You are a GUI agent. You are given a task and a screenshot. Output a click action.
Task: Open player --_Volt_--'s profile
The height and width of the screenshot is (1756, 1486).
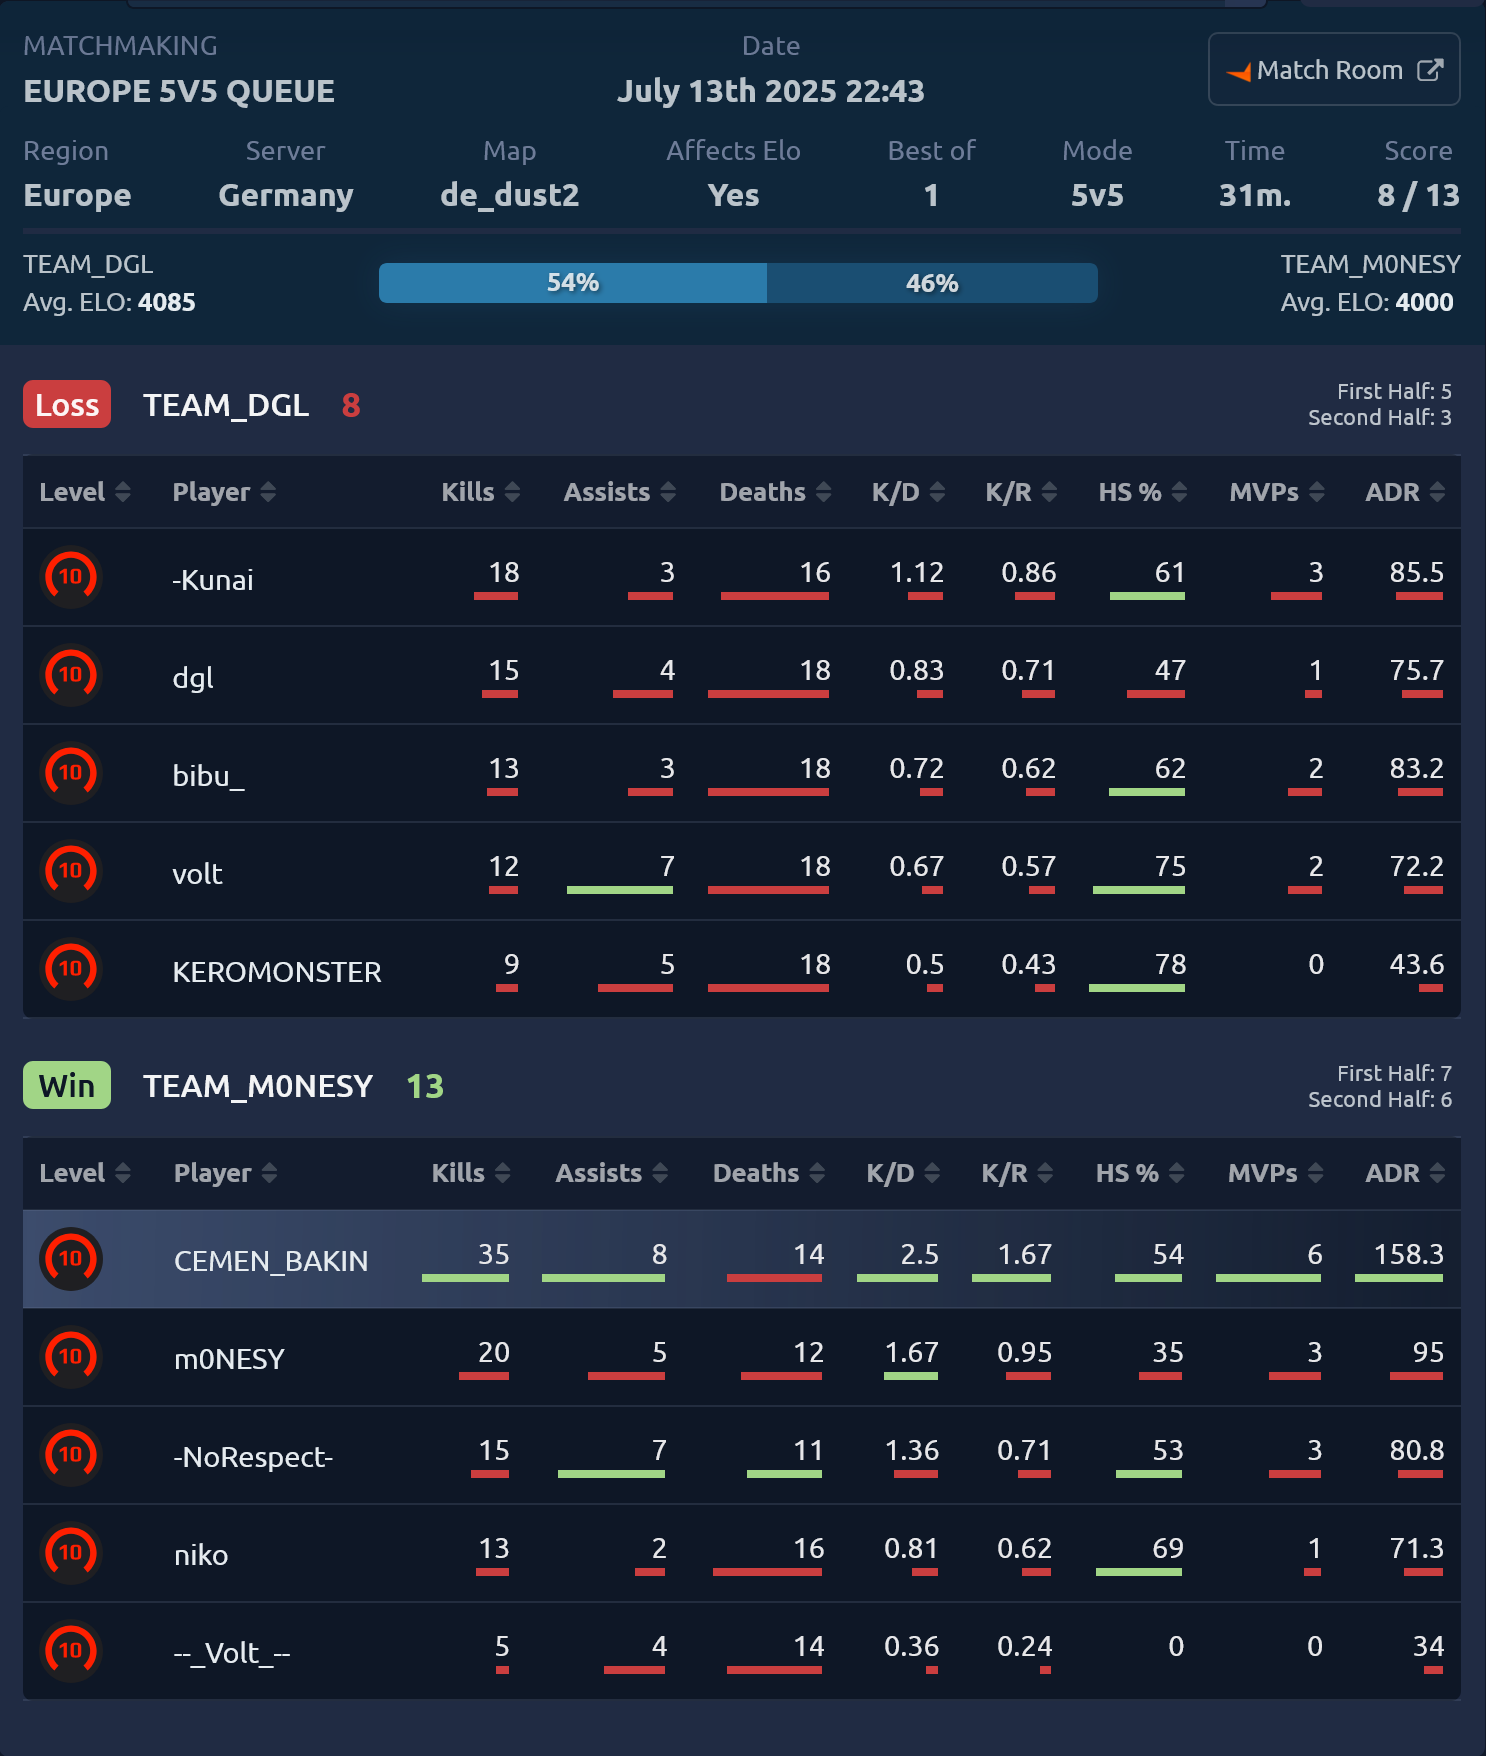232,1653
